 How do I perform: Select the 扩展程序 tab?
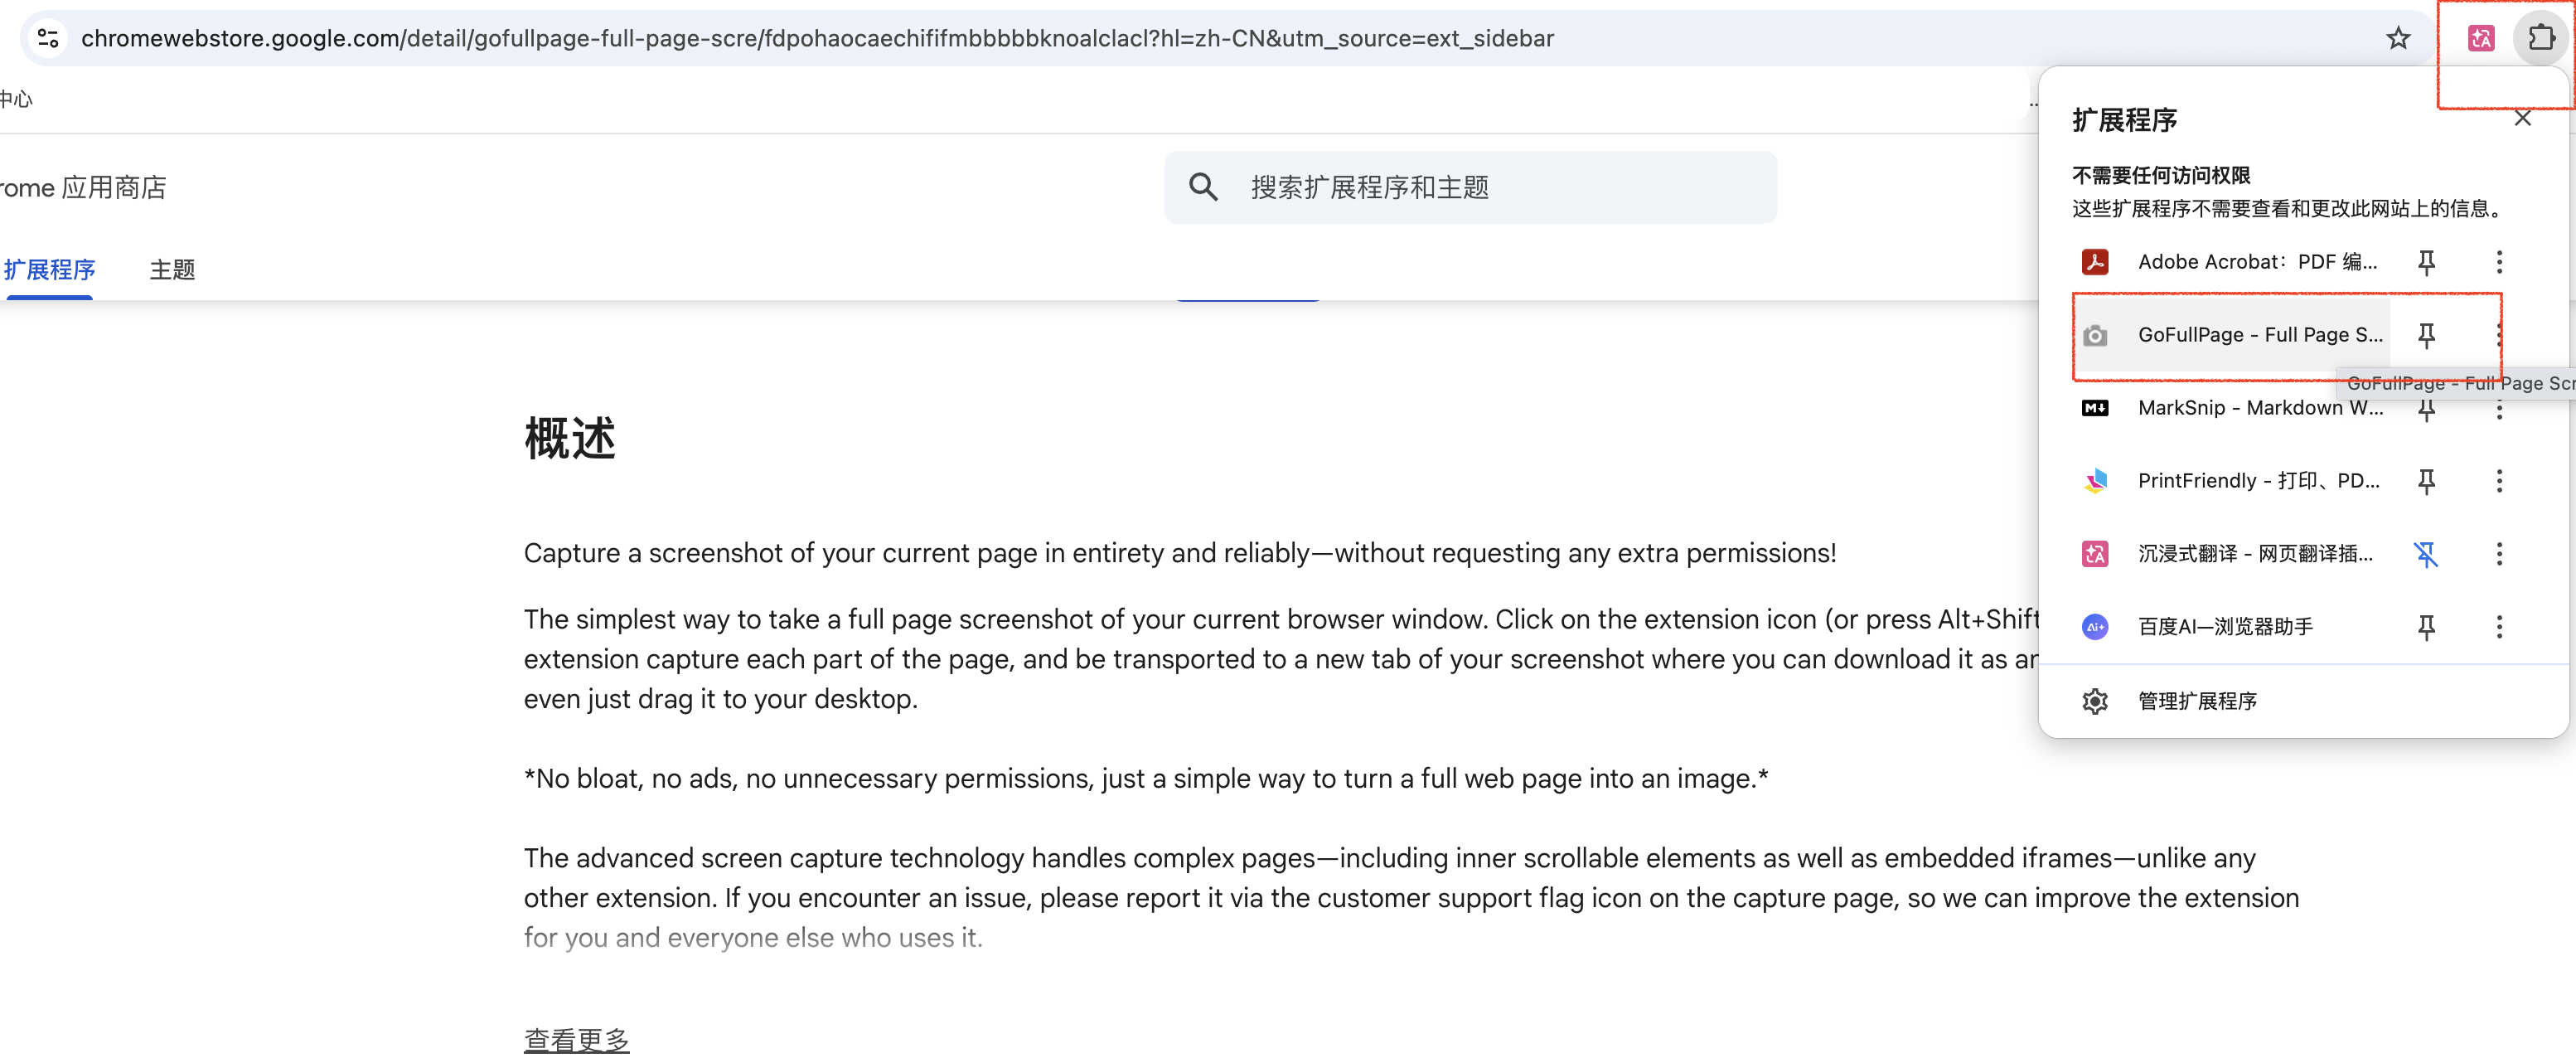click(49, 270)
